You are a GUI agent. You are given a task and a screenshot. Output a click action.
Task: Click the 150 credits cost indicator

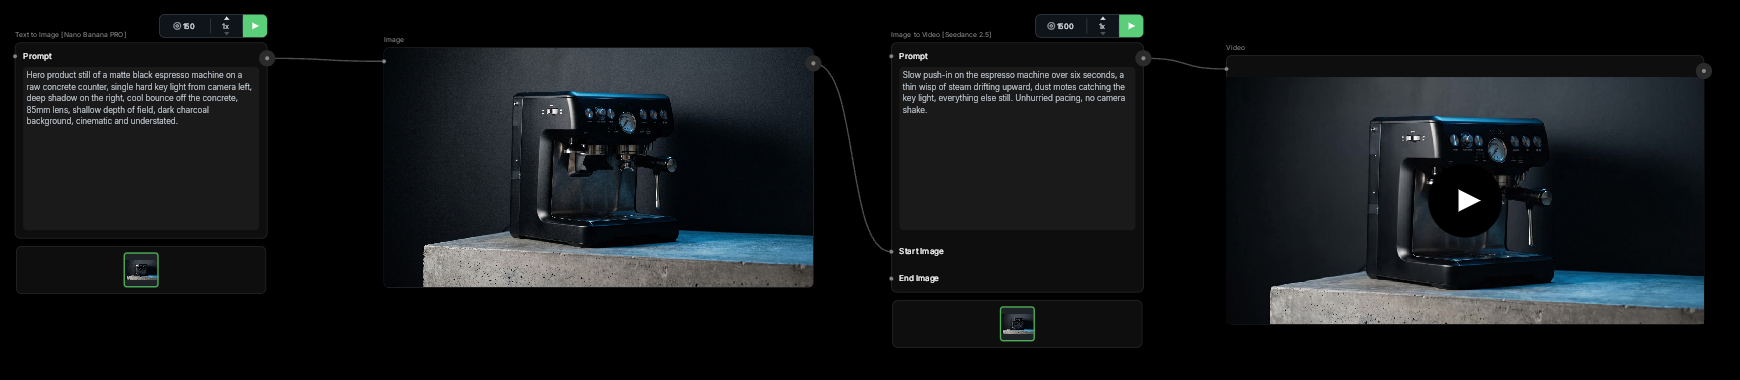(x=184, y=26)
